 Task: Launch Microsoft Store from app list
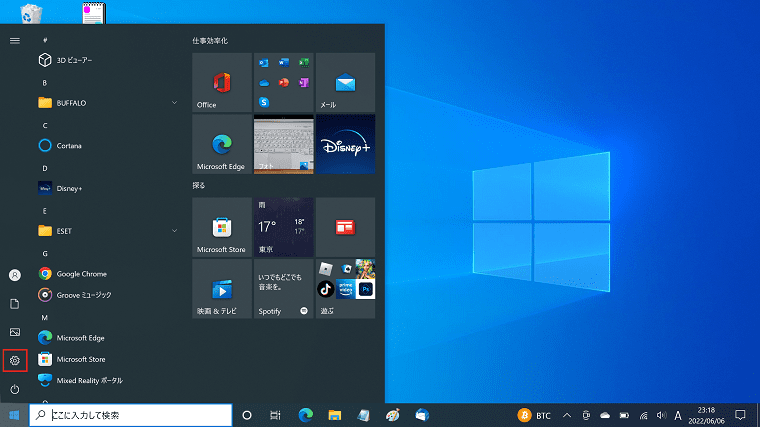[108, 359]
